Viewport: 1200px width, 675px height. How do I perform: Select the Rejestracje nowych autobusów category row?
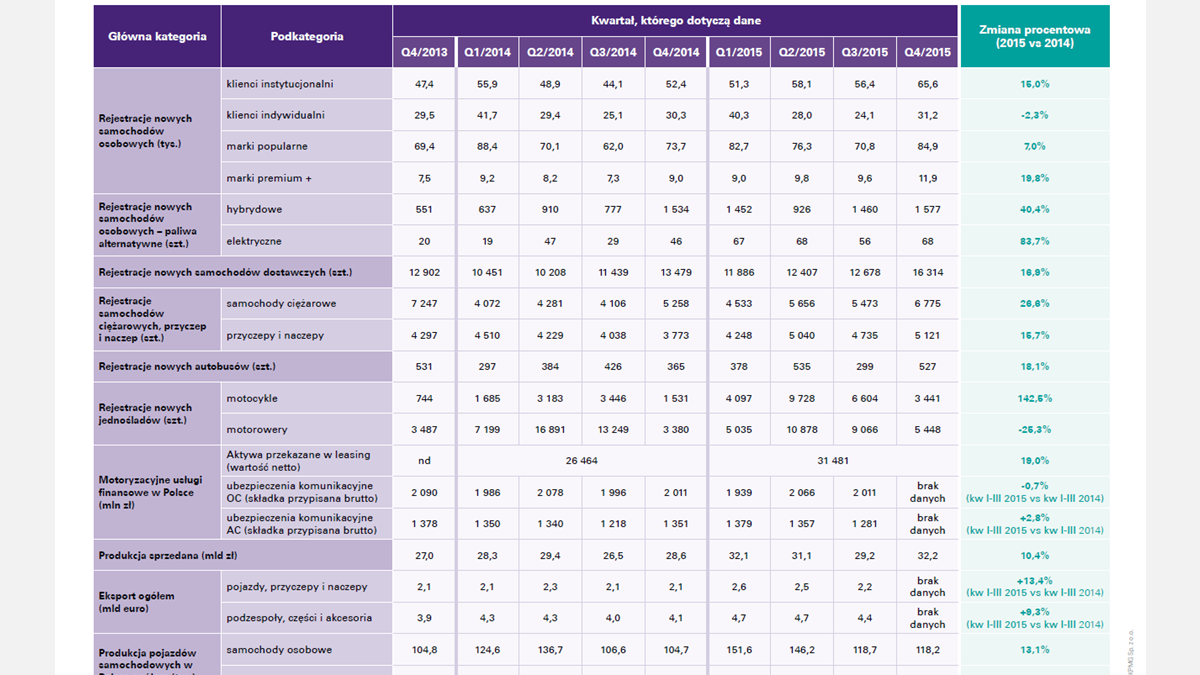187,367
